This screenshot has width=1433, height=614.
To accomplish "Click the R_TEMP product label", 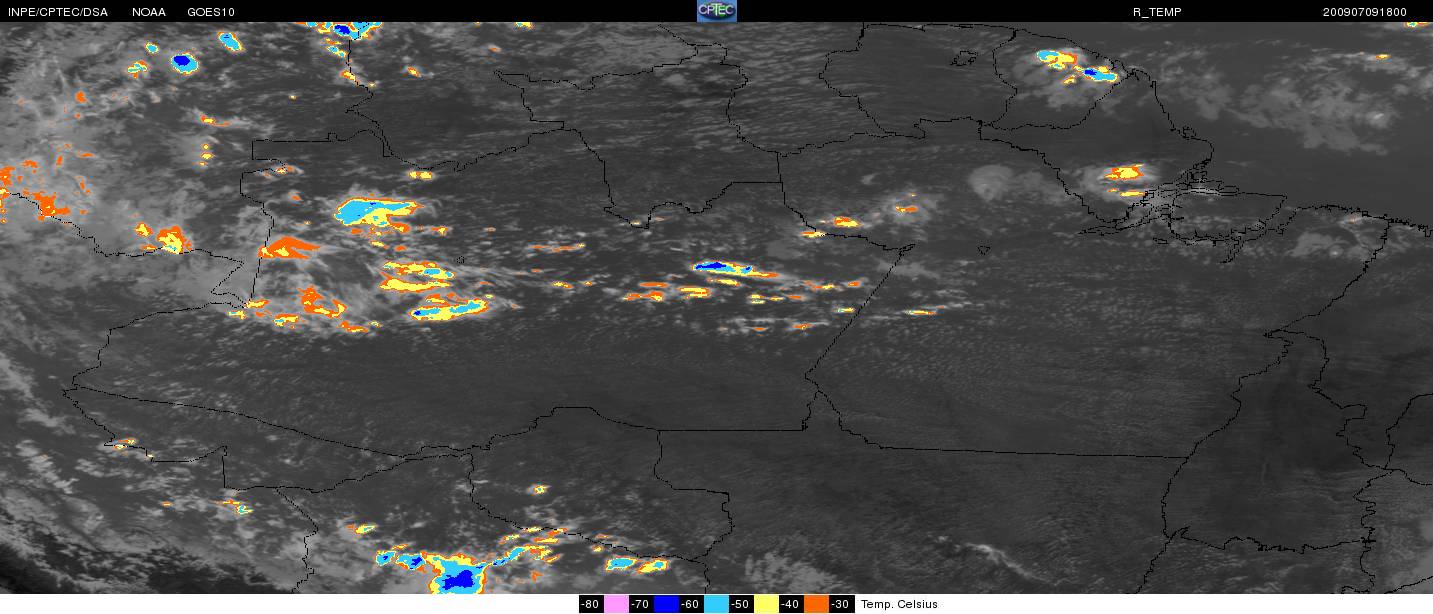I will 1156,12.
